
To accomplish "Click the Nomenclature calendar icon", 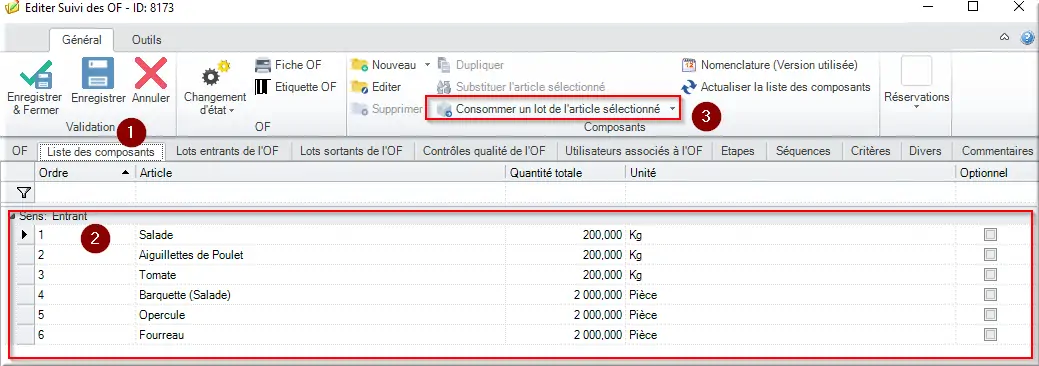I will (689, 65).
